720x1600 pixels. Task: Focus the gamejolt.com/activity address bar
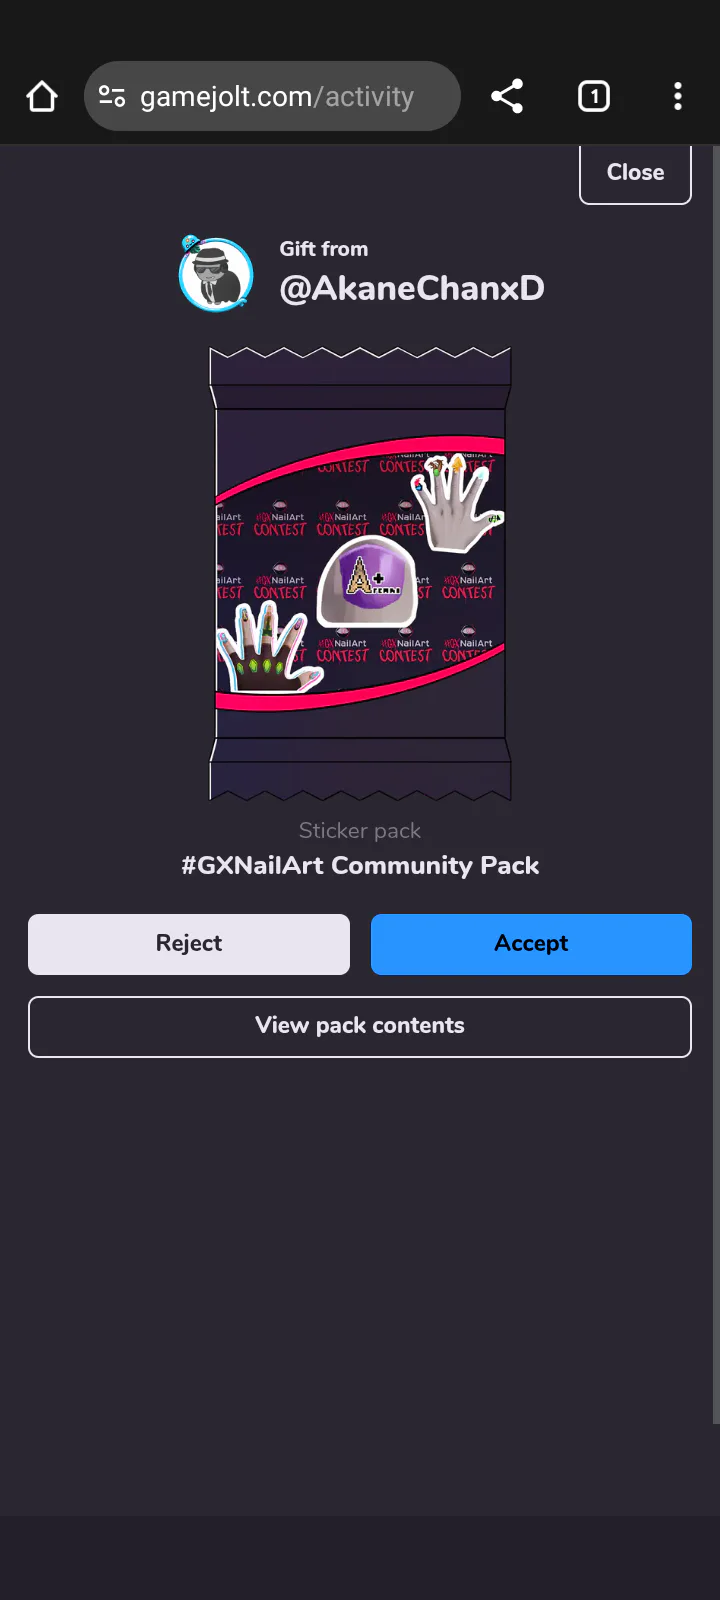pos(277,97)
